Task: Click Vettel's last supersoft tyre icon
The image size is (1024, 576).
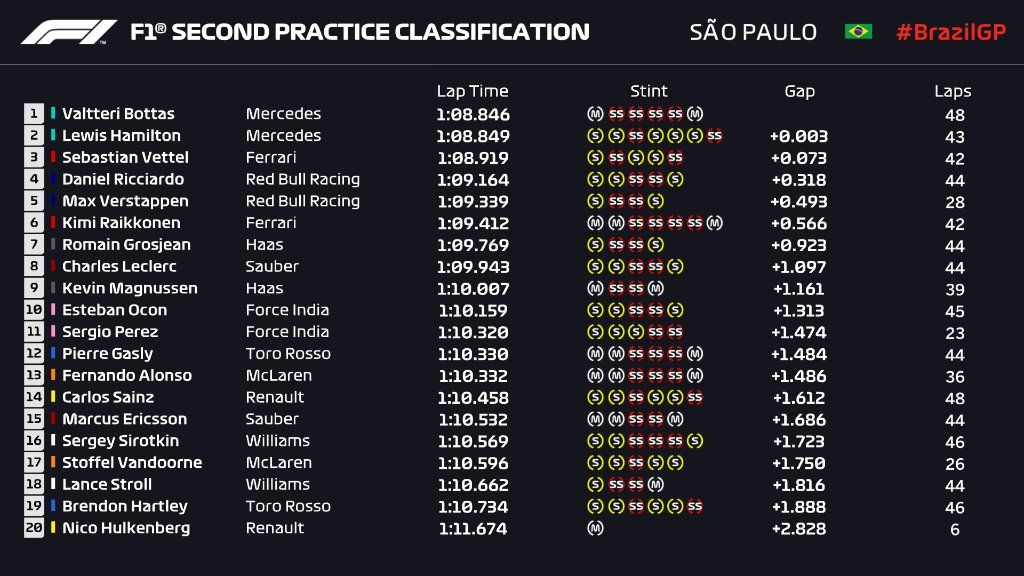Action: pos(675,157)
